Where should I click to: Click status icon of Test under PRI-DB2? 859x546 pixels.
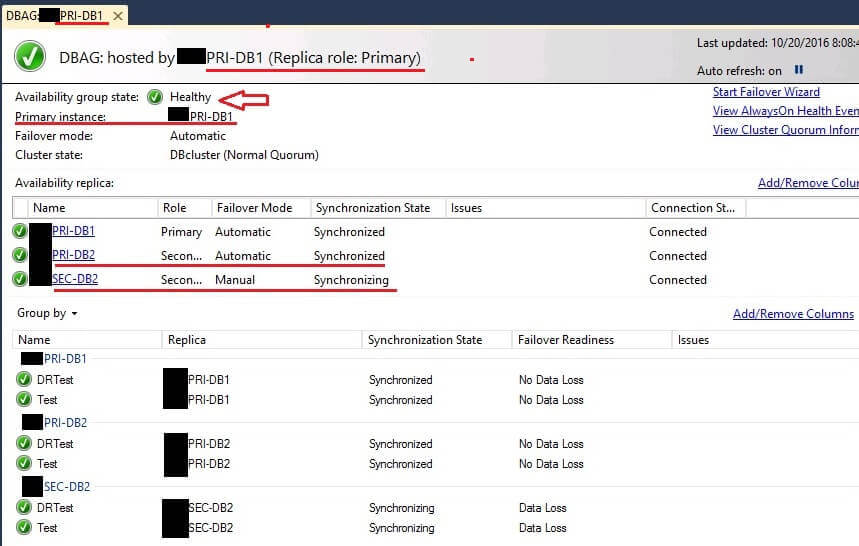[x=24, y=464]
